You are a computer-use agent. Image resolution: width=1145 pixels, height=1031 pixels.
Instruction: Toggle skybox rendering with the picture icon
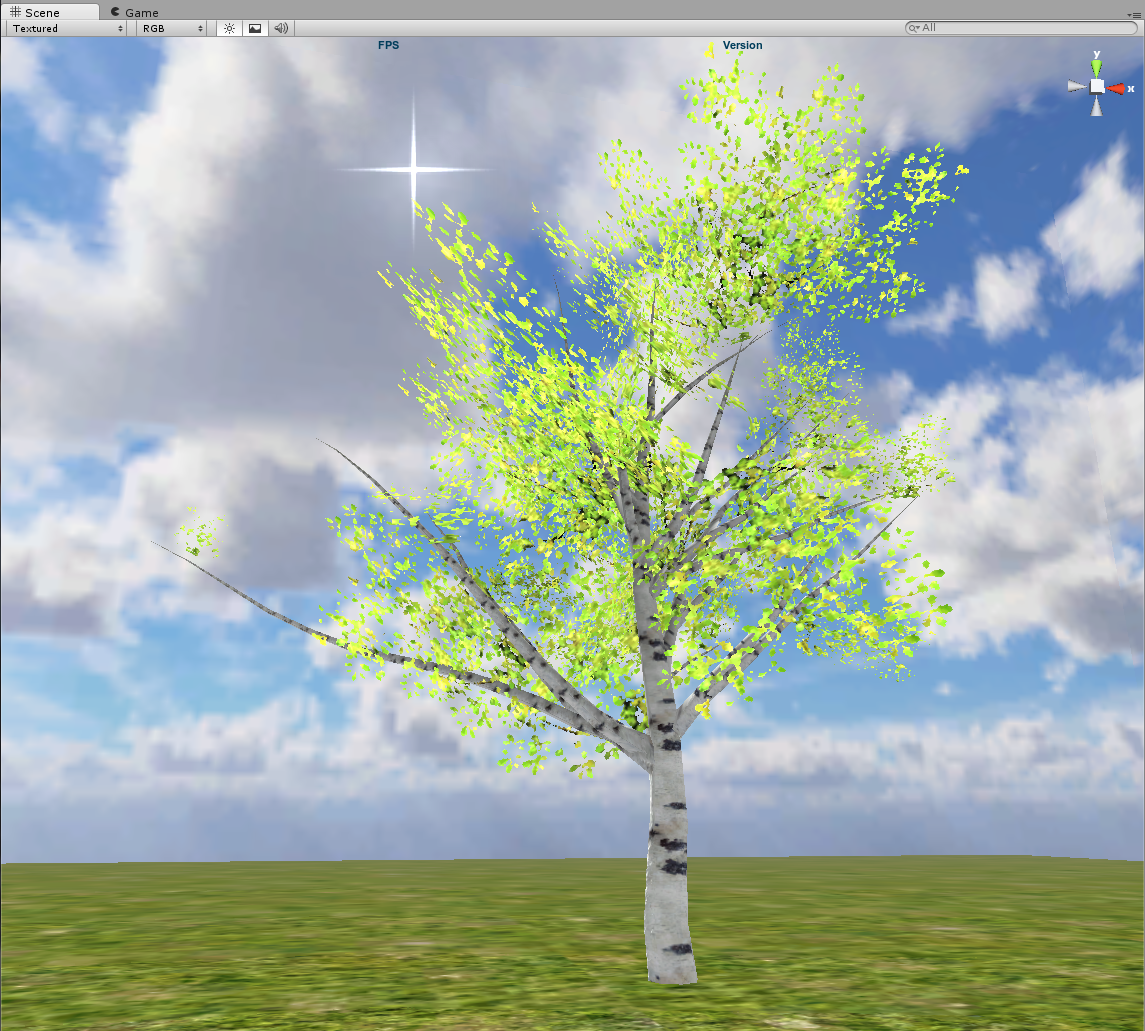tap(255, 28)
